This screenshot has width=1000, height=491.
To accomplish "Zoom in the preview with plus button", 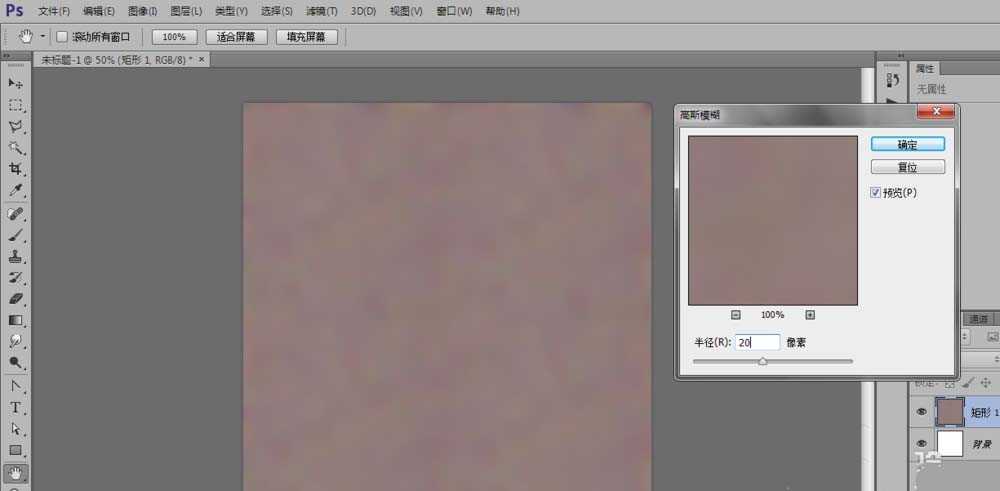I will pos(810,314).
